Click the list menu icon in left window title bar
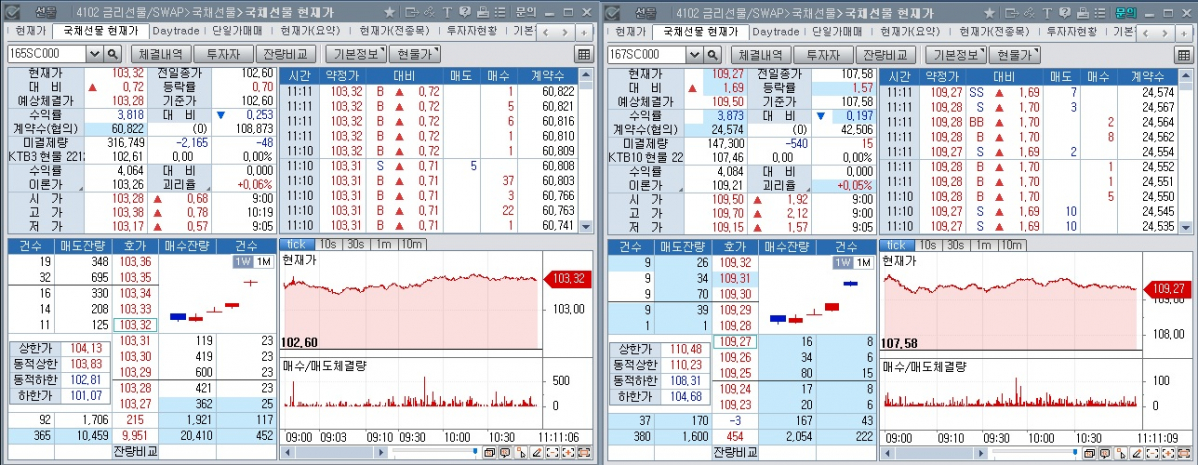The image size is (1198, 465). (x=500, y=12)
